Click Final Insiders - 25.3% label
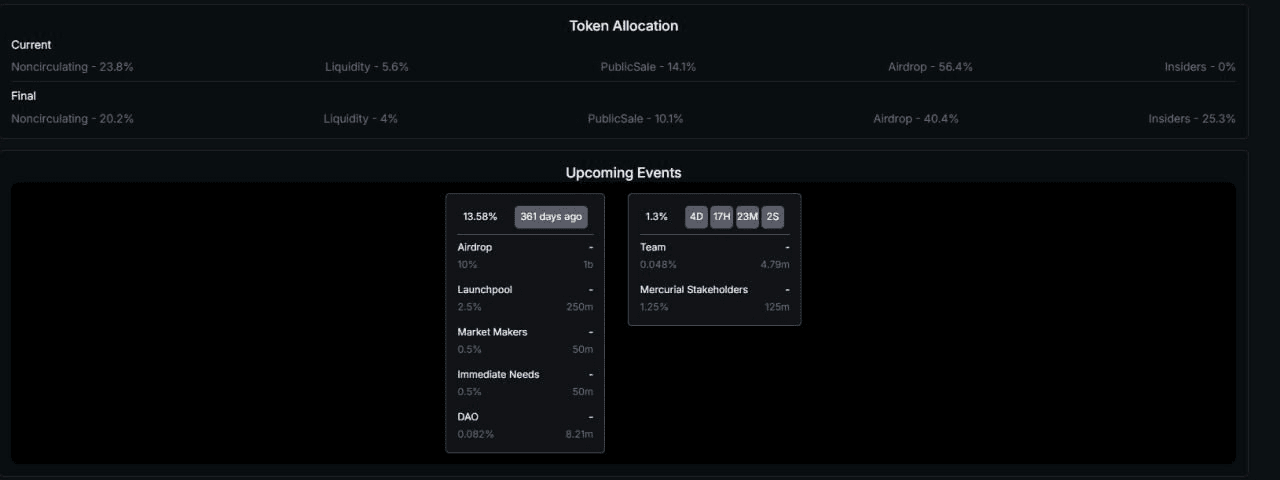The height and width of the screenshot is (480, 1280). (x=1192, y=118)
